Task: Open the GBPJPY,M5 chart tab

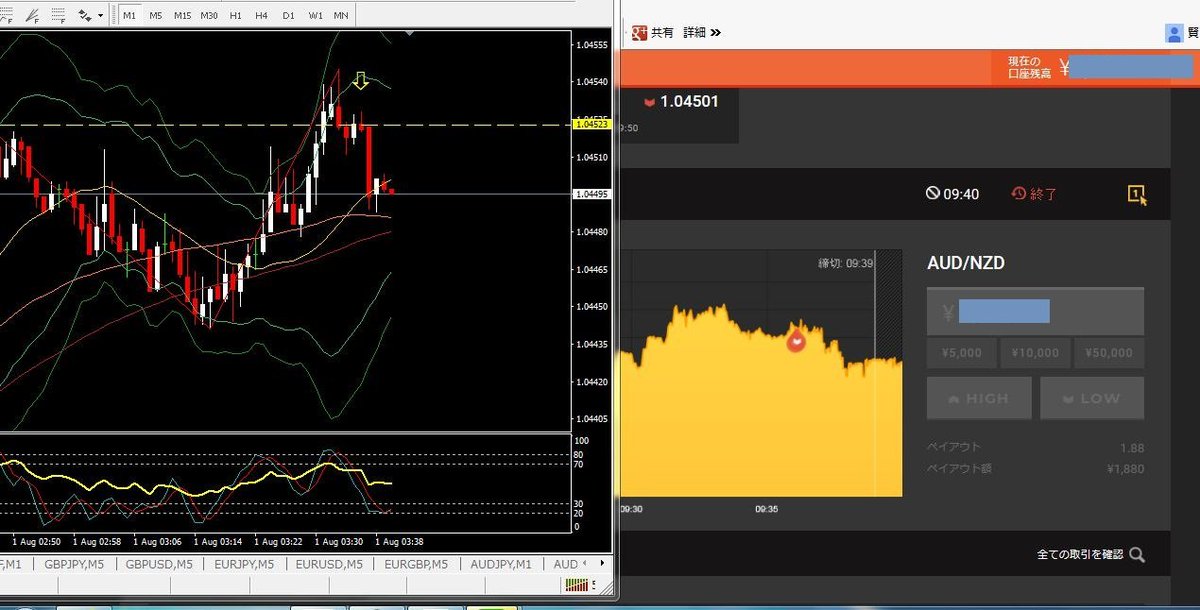Action: pyautogui.click(x=75, y=564)
